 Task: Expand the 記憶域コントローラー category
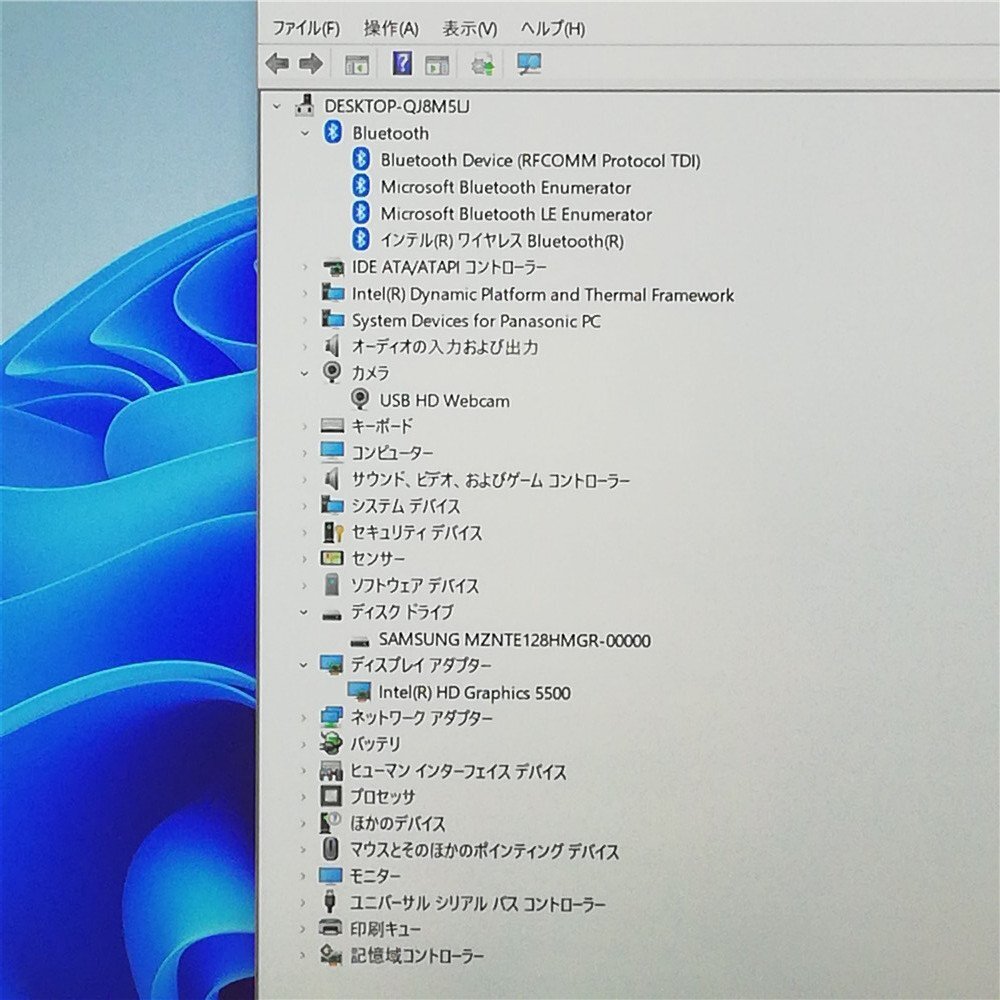tap(304, 955)
